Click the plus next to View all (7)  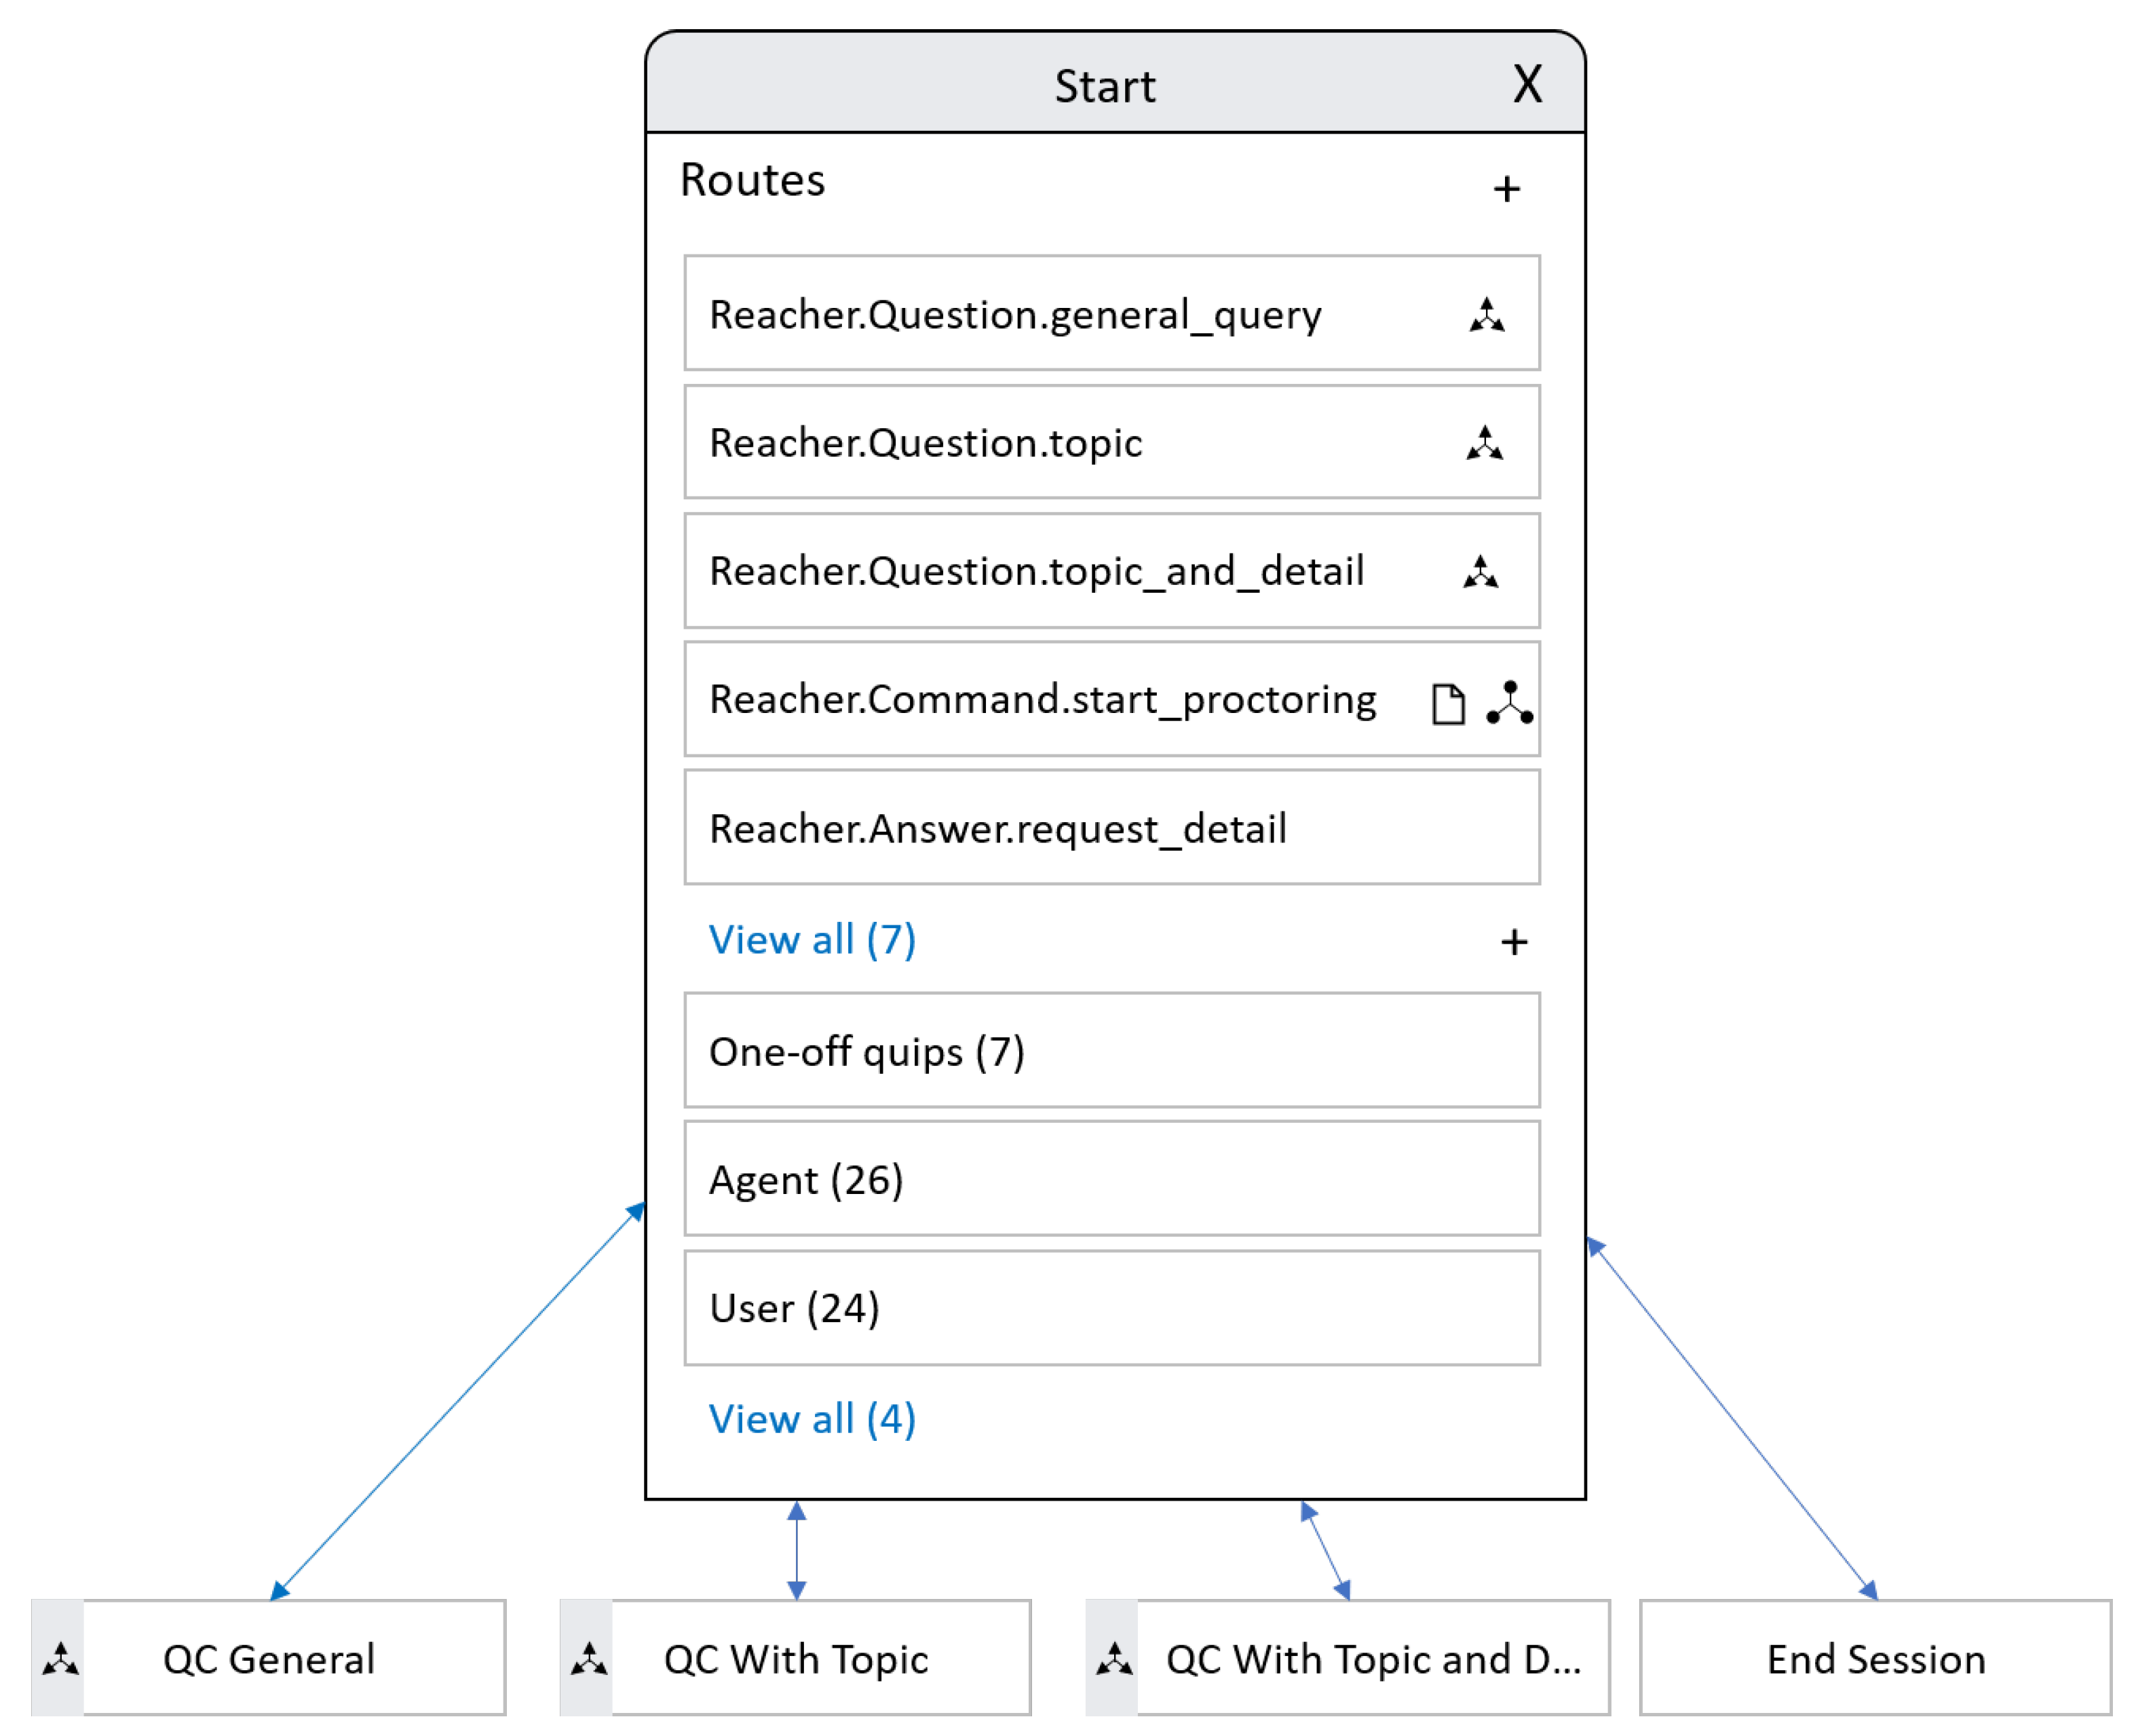click(1513, 941)
